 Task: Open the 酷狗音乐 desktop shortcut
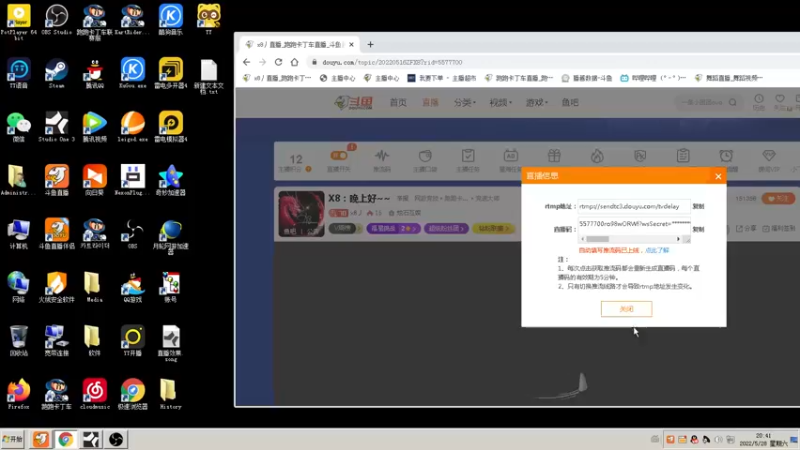pos(170,20)
